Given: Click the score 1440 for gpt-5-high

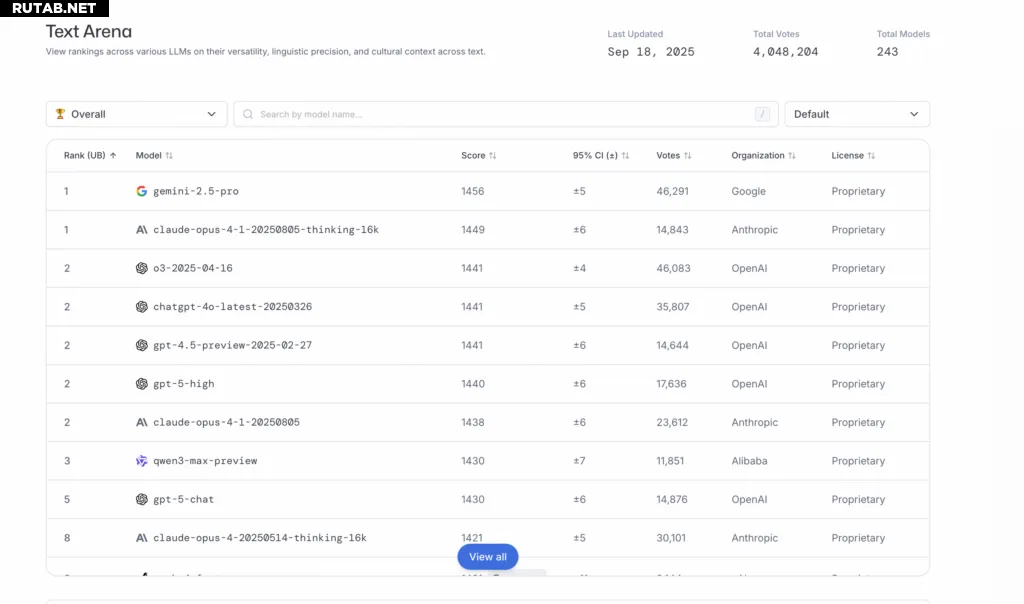Looking at the screenshot, I should tap(473, 384).
